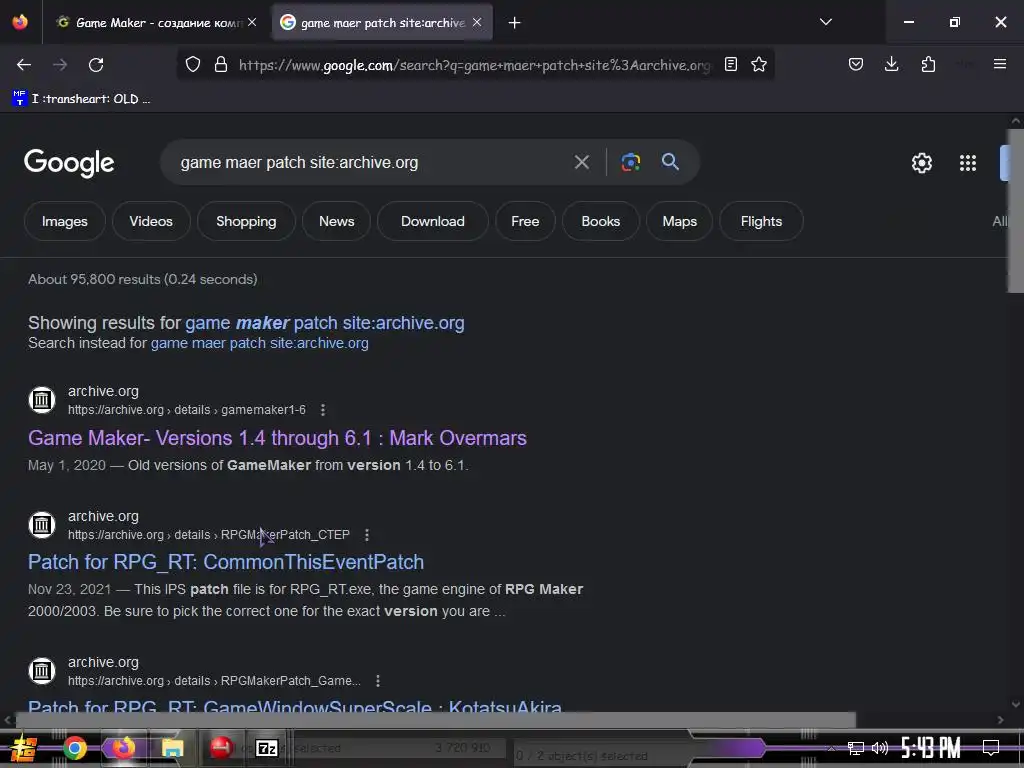Search instead for game maer patch
The image size is (1024, 768).
pyautogui.click(x=259, y=344)
